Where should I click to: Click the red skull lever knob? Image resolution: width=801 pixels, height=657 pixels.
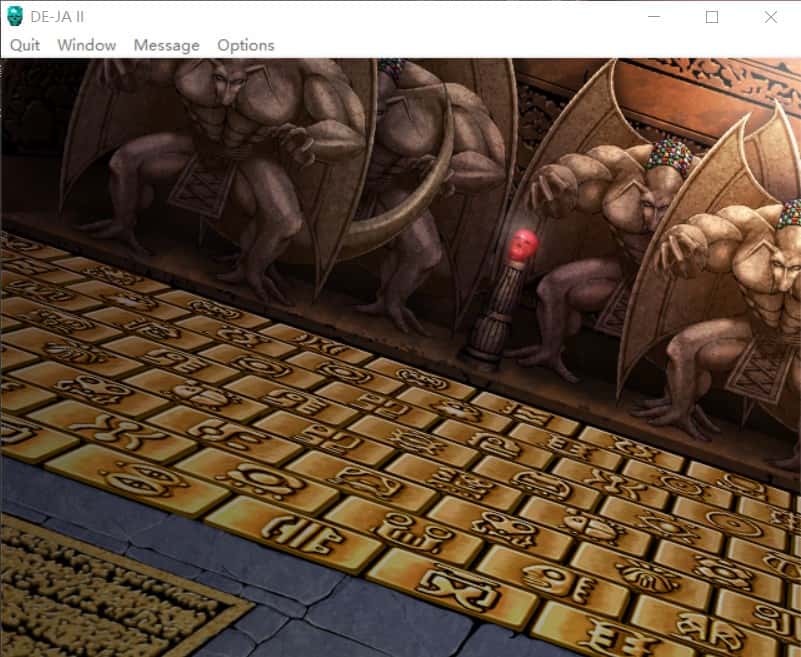pos(523,246)
